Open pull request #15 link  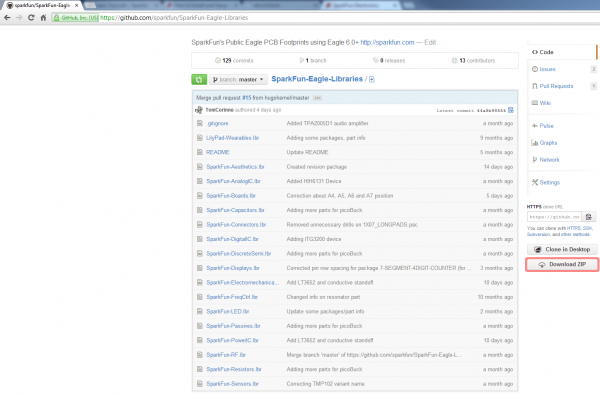point(247,98)
